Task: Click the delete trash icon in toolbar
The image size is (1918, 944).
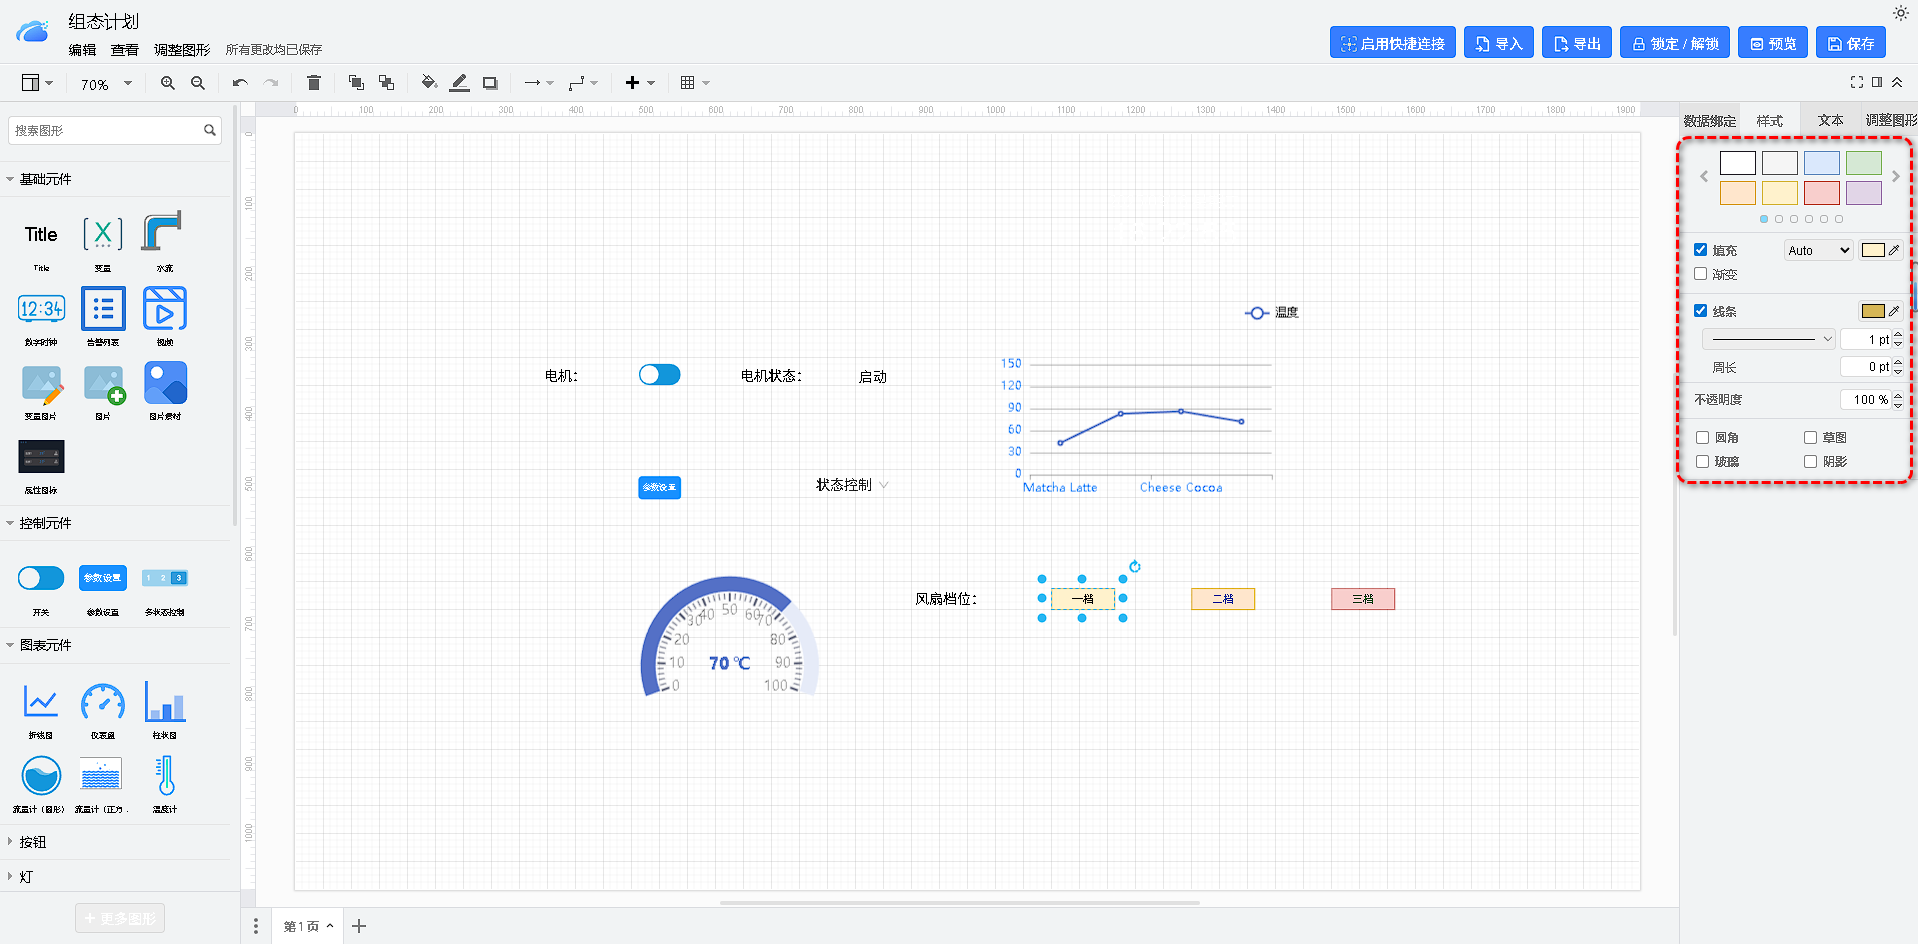Action: coord(313,83)
